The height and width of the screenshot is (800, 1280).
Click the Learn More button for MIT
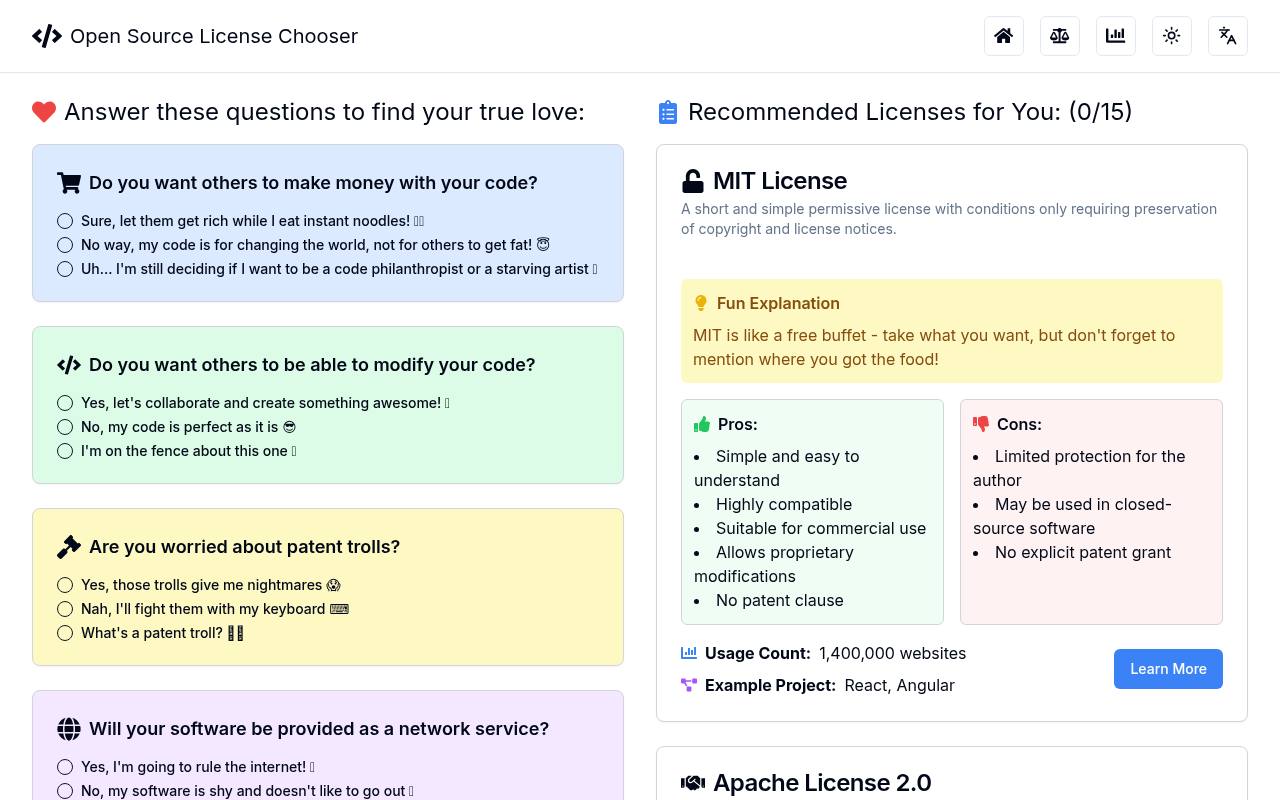(x=1168, y=669)
